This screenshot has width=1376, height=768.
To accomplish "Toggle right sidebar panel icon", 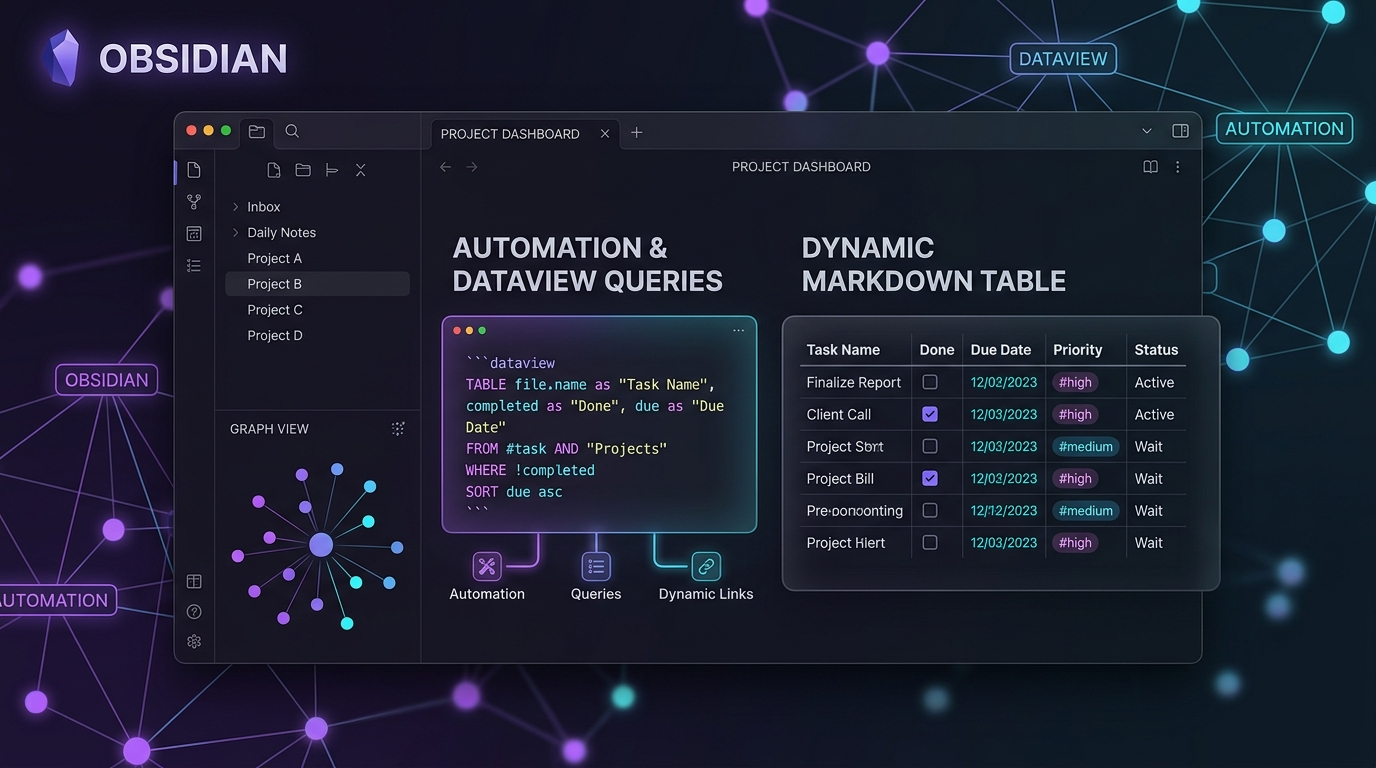I will pyautogui.click(x=1180, y=131).
